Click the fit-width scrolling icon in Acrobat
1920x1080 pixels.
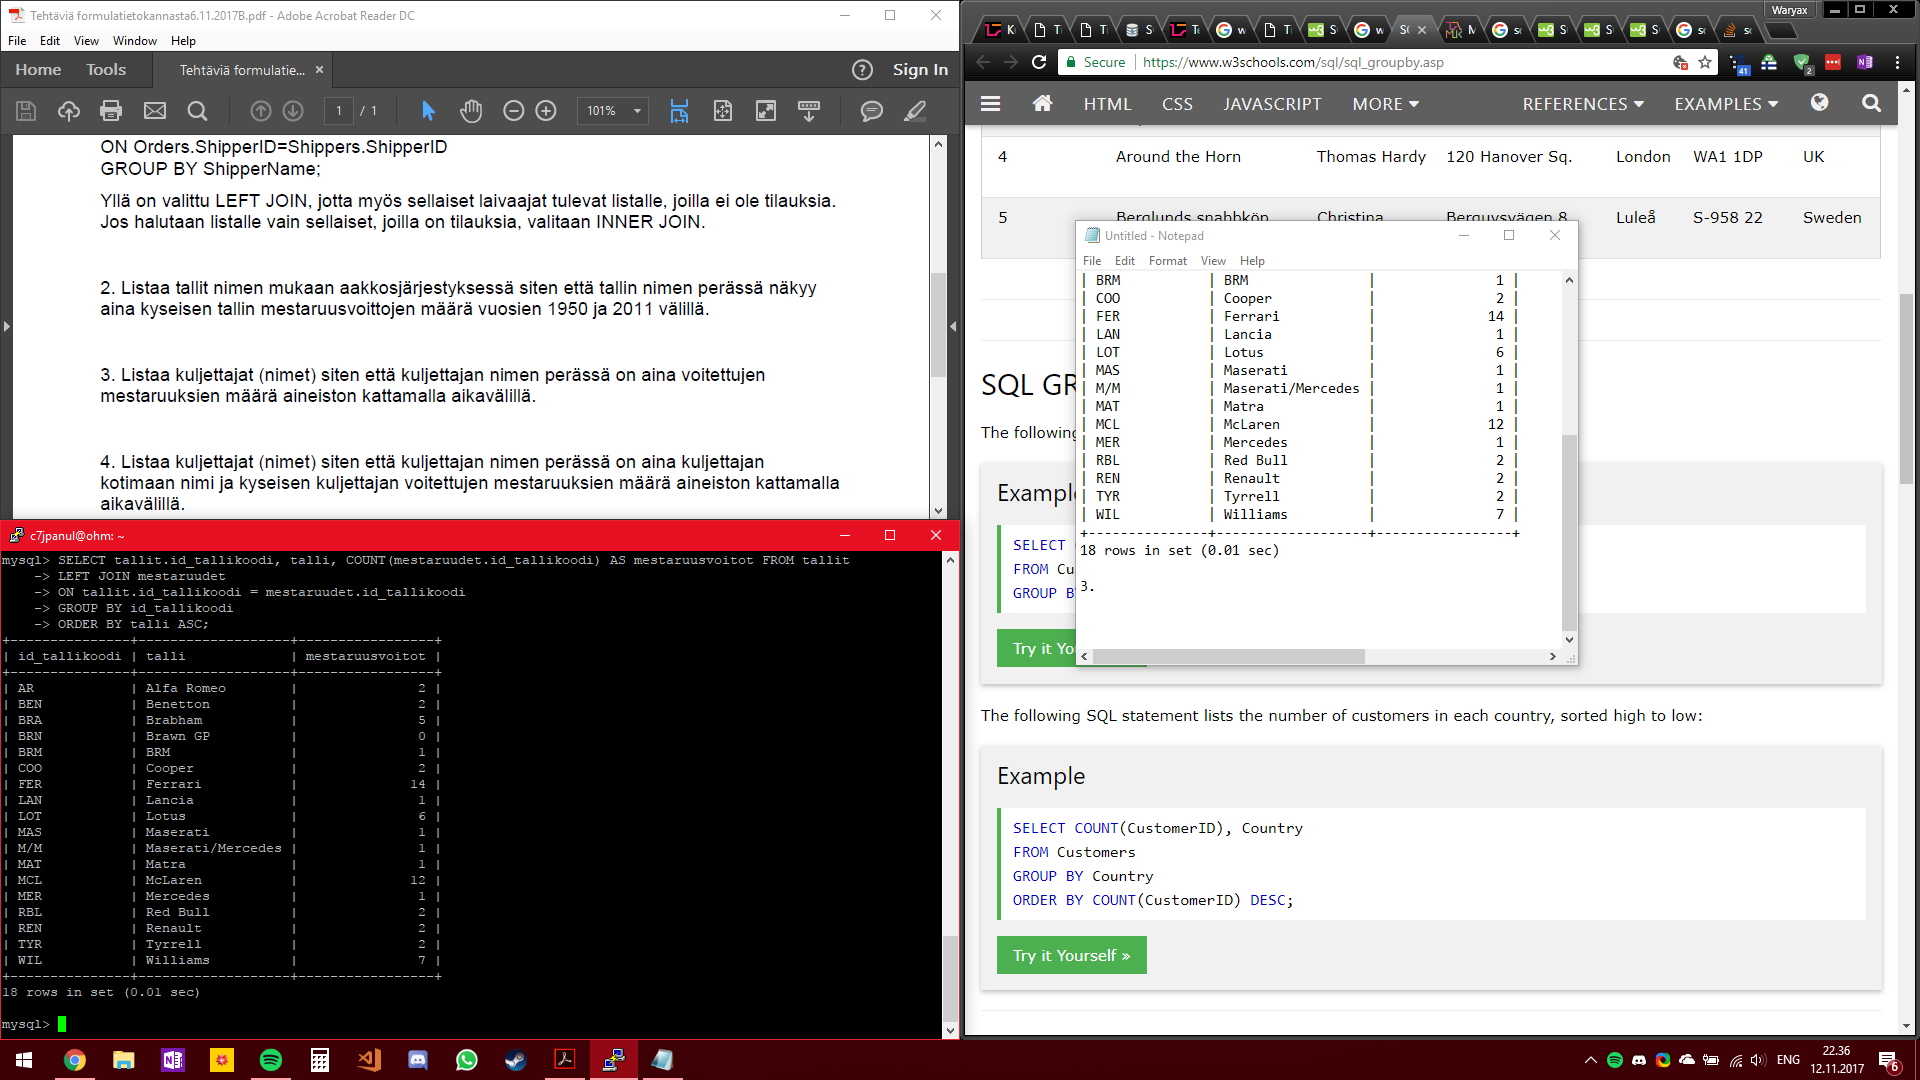tap(679, 111)
